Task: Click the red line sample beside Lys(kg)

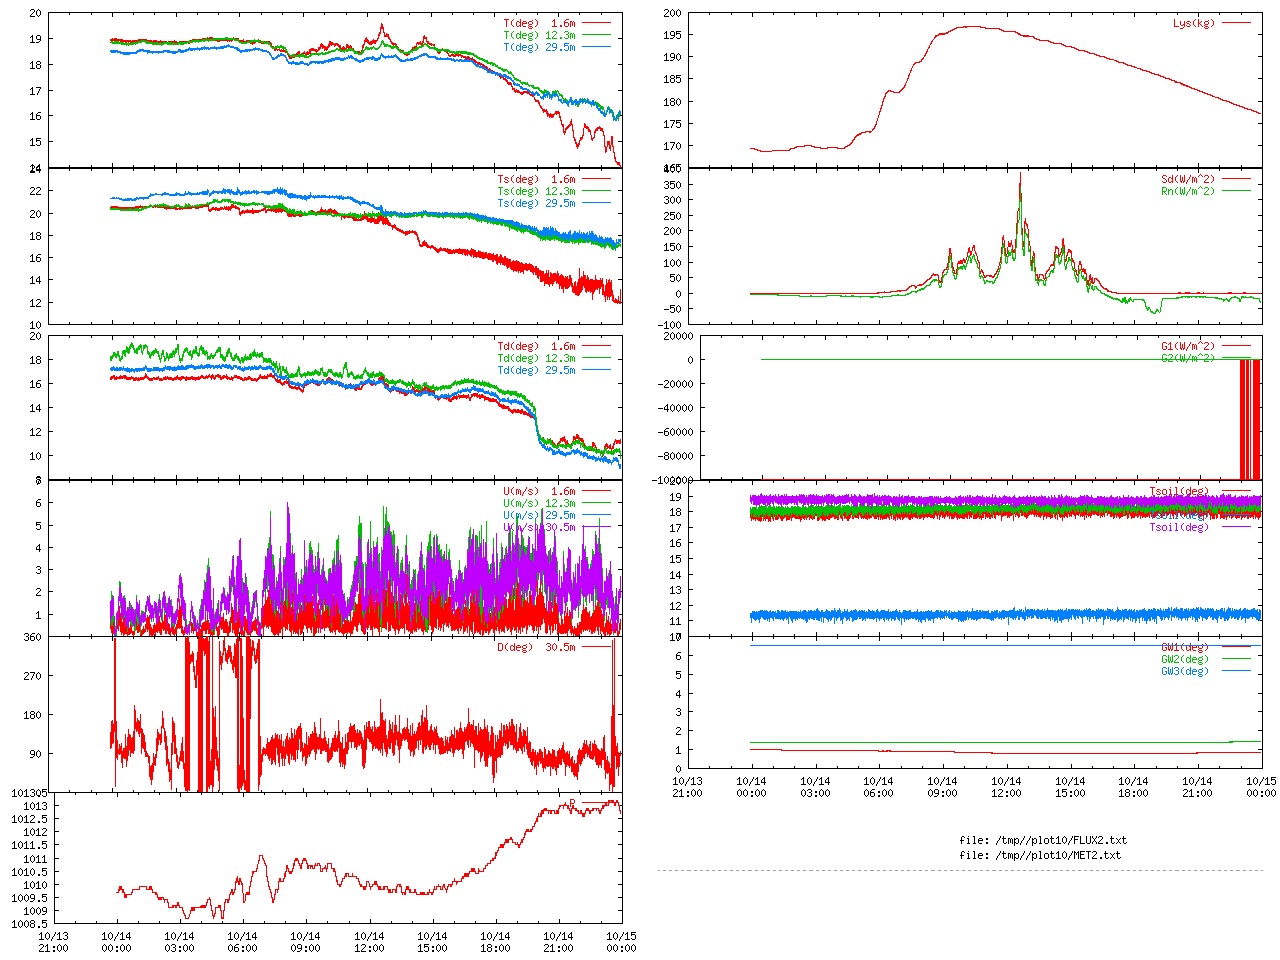Action: point(1236,23)
